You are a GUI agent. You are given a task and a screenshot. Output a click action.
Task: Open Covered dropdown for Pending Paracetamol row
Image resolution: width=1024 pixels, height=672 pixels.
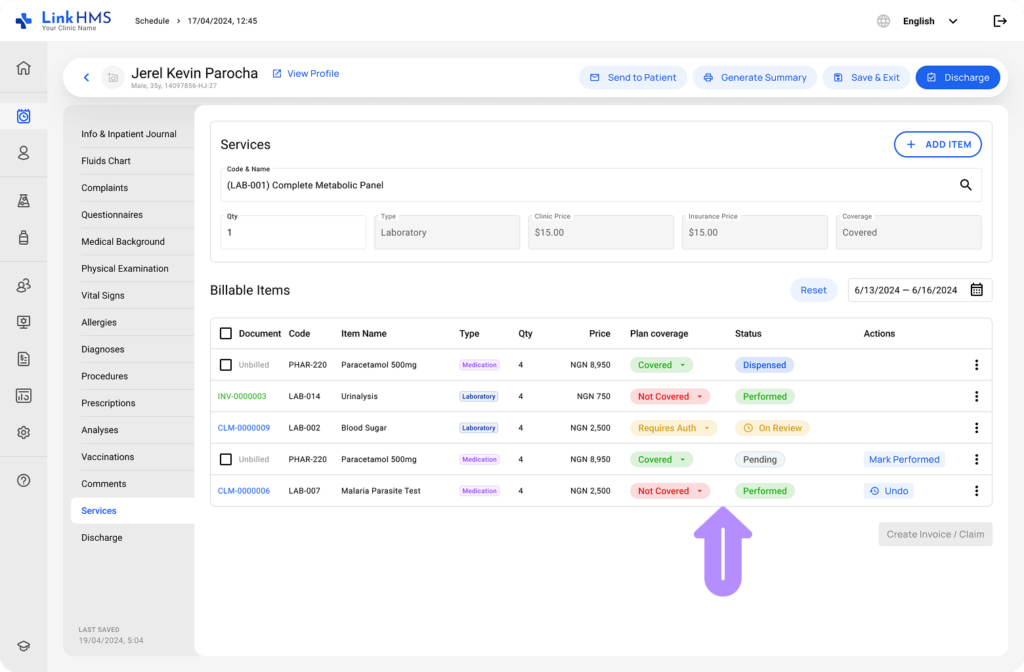[x=661, y=459]
